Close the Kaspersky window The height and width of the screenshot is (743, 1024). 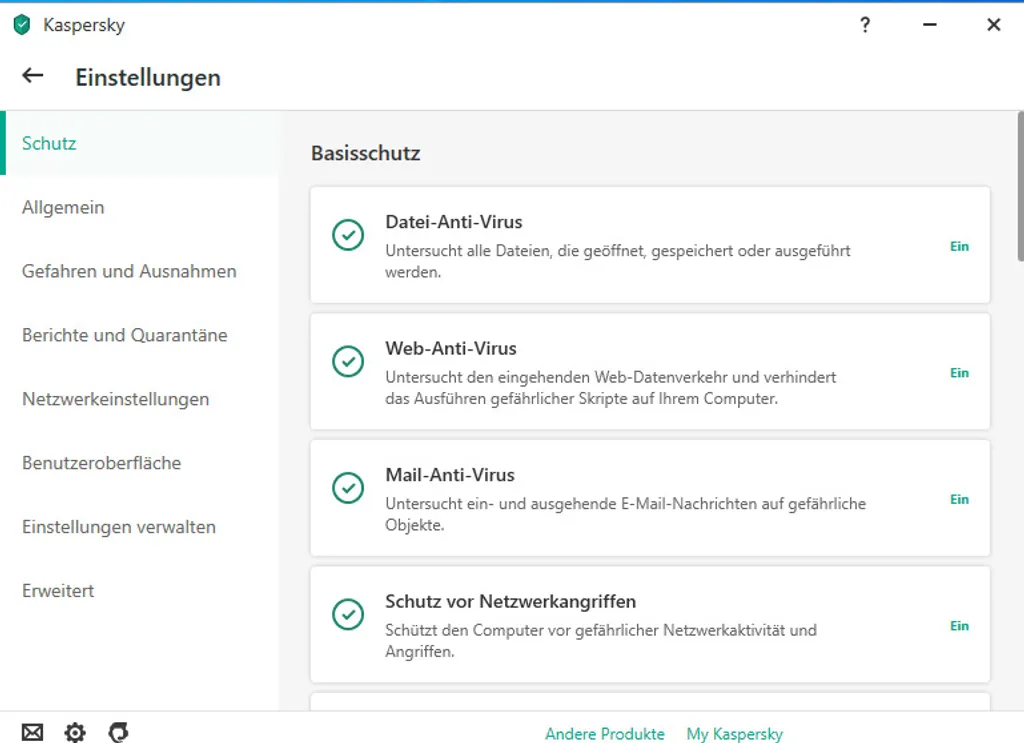click(x=993, y=25)
